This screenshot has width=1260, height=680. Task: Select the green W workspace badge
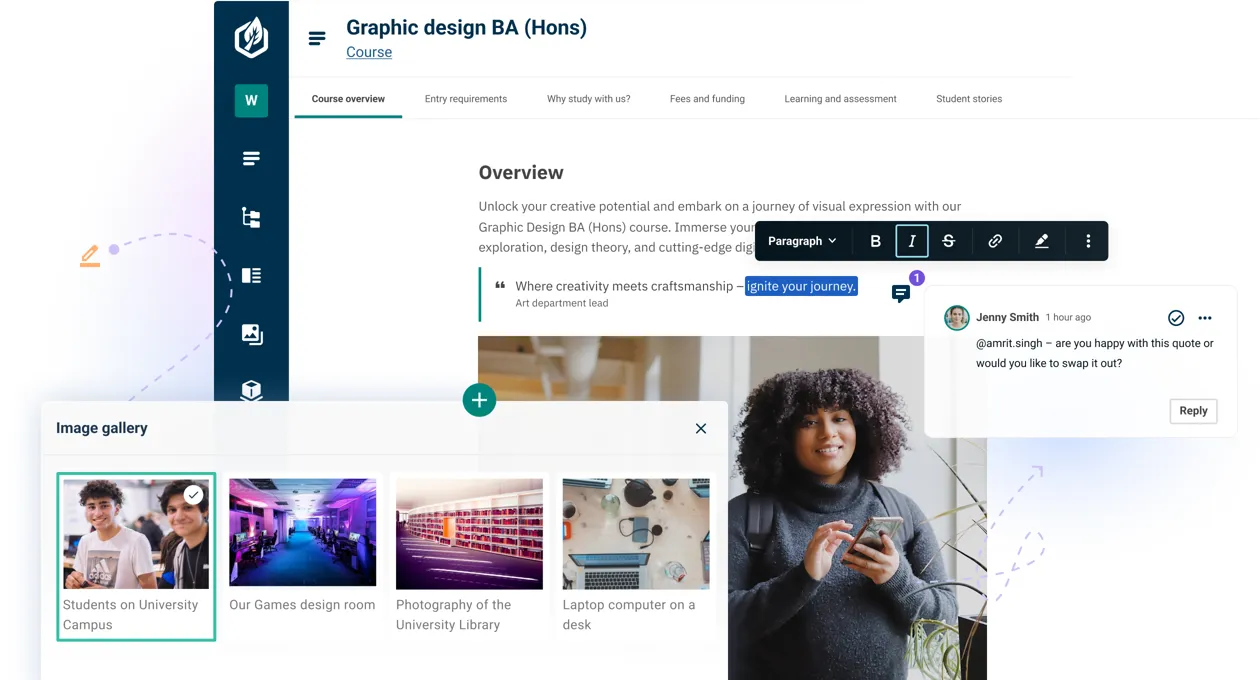pyautogui.click(x=251, y=100)
